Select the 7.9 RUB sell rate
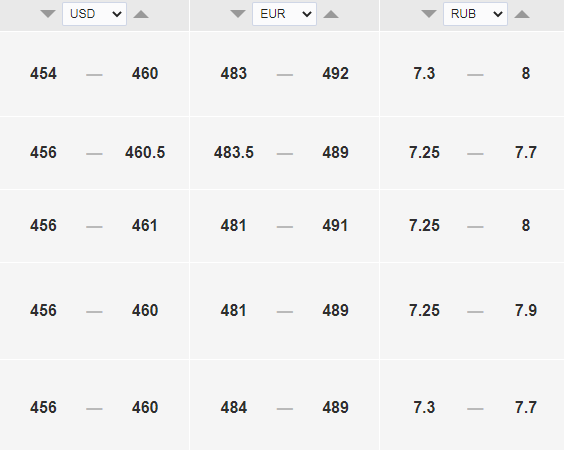This screenshot has width=564, height=450. tap(526, 310)
